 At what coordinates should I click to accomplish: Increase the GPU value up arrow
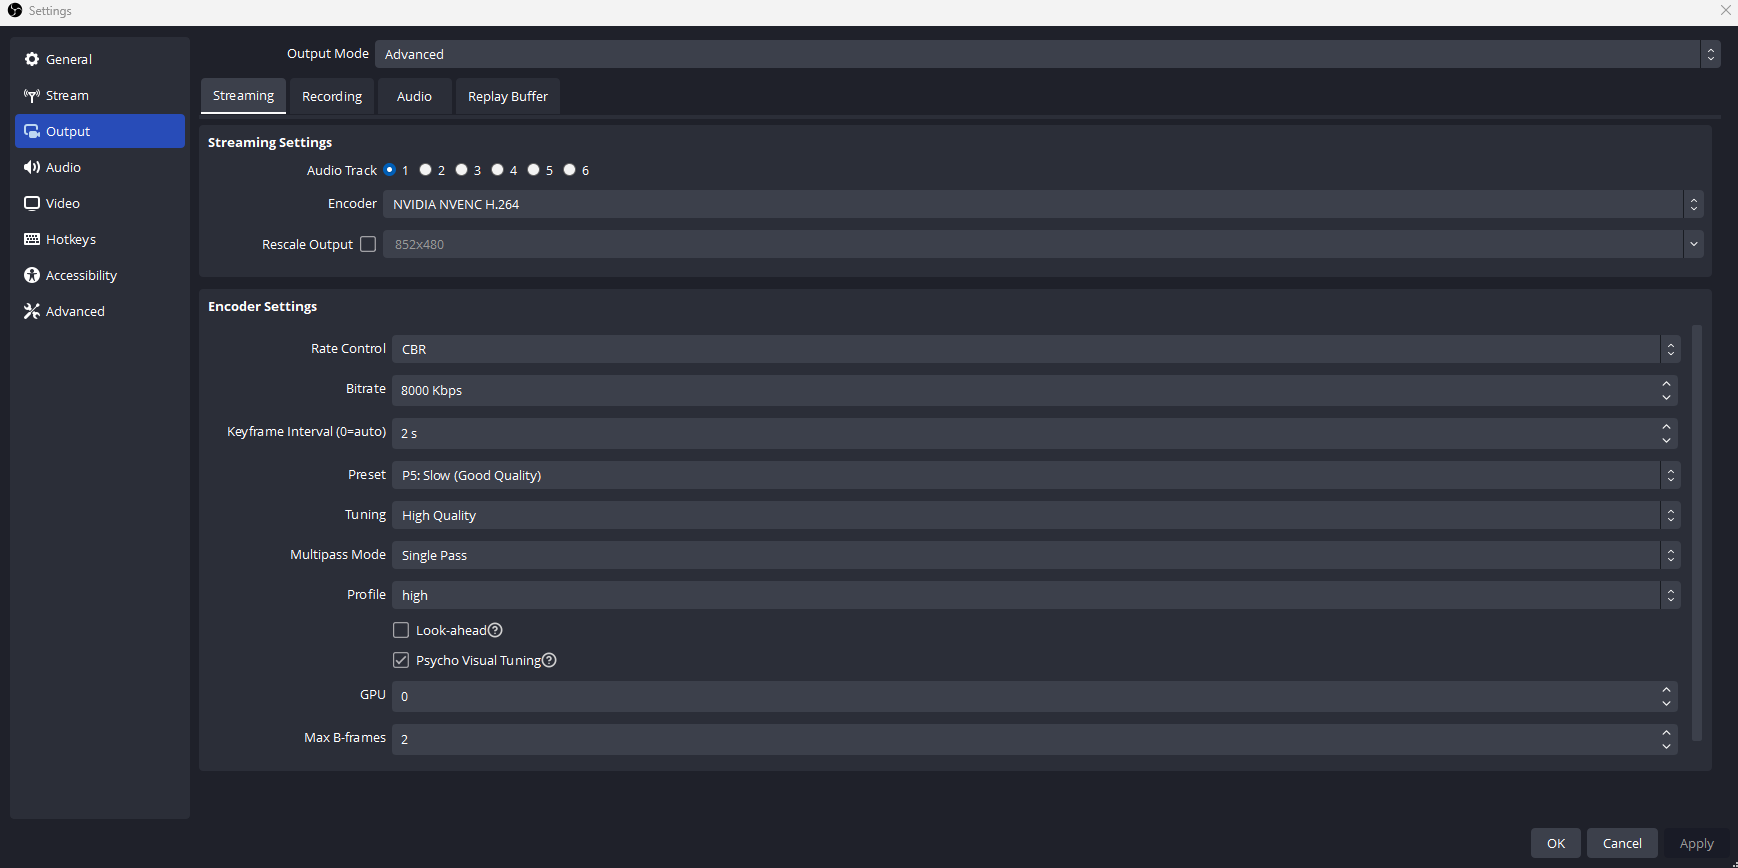click(x=1666, y=689)
